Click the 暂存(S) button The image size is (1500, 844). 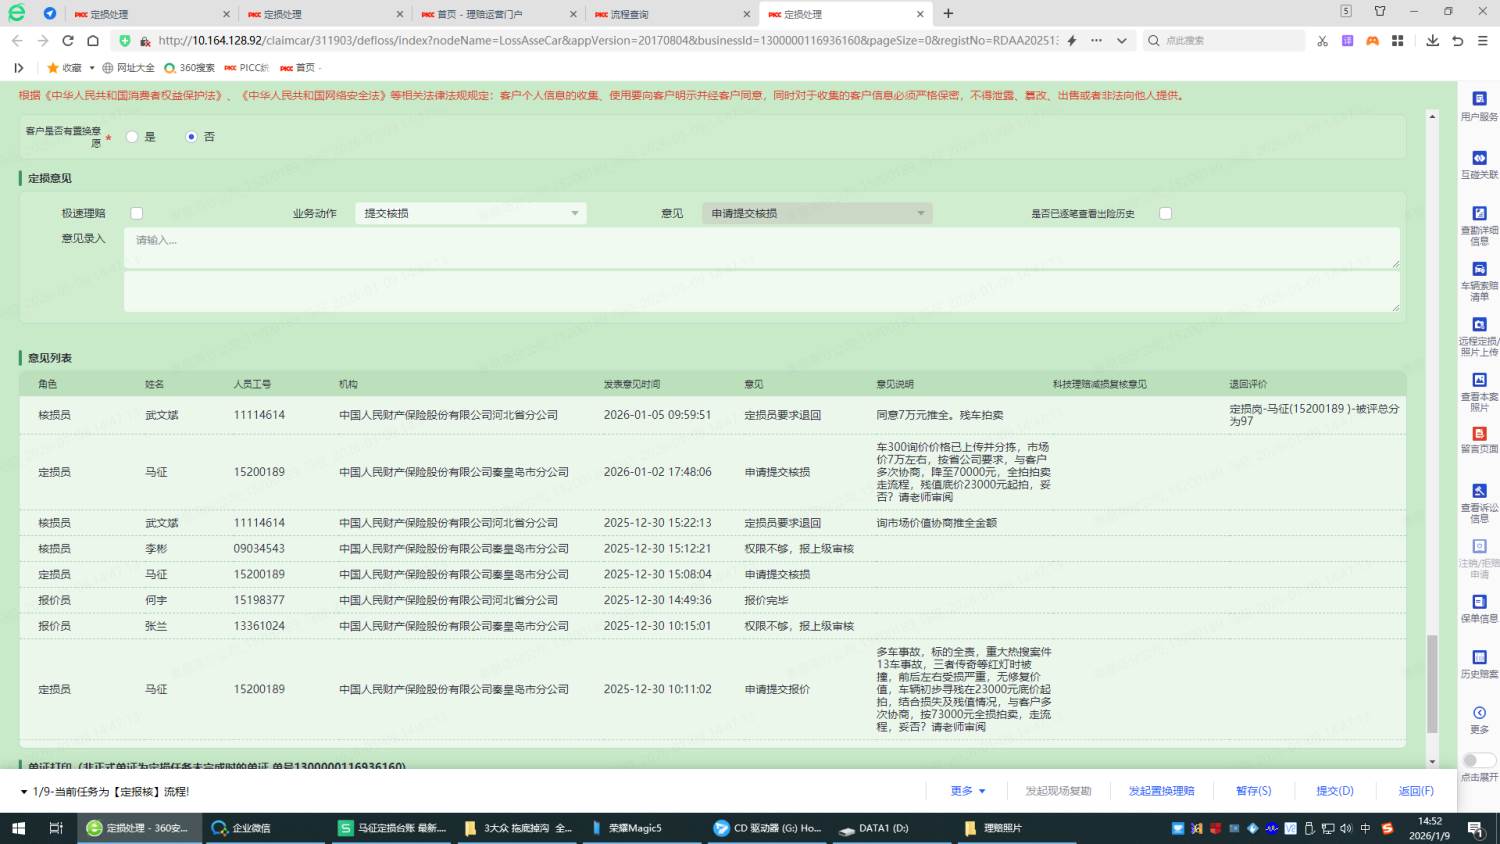click(1253, 791)
